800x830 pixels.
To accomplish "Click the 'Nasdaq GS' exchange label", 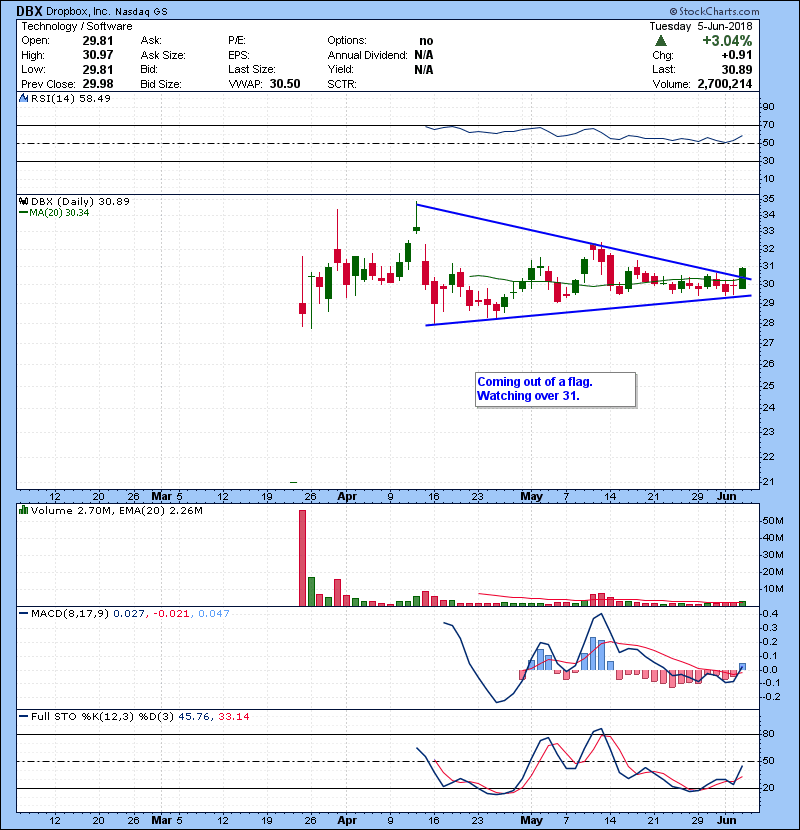I will (140, 12).
